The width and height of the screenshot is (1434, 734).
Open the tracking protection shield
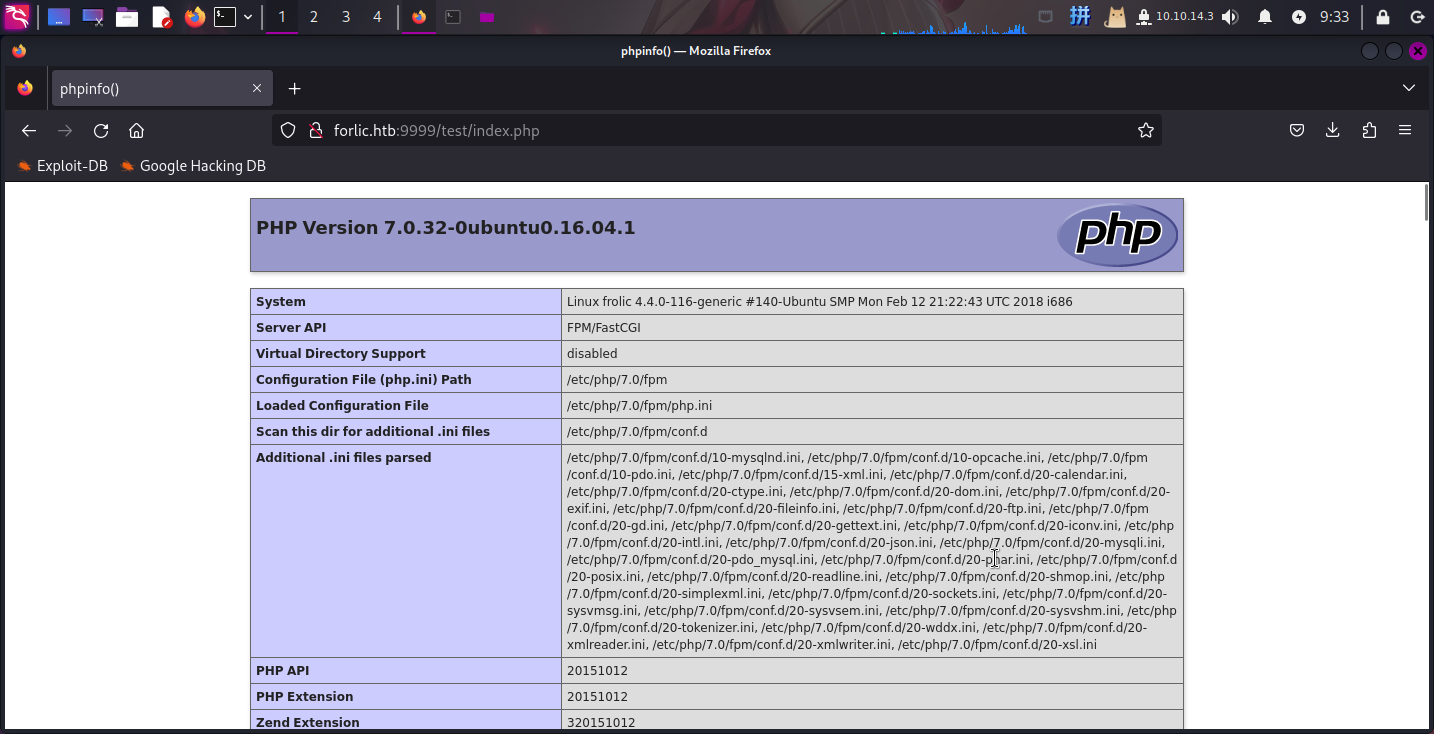(x=288, y=131)
